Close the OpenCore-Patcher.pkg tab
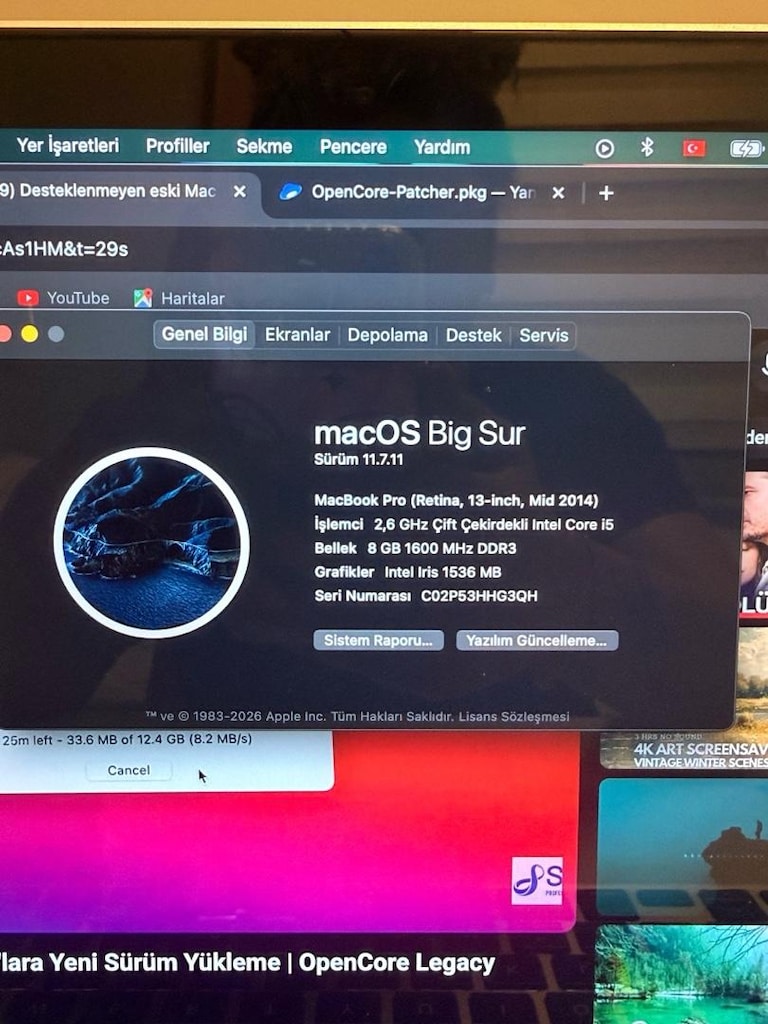This screenshot has height=1024, width=768. (558, 193)
